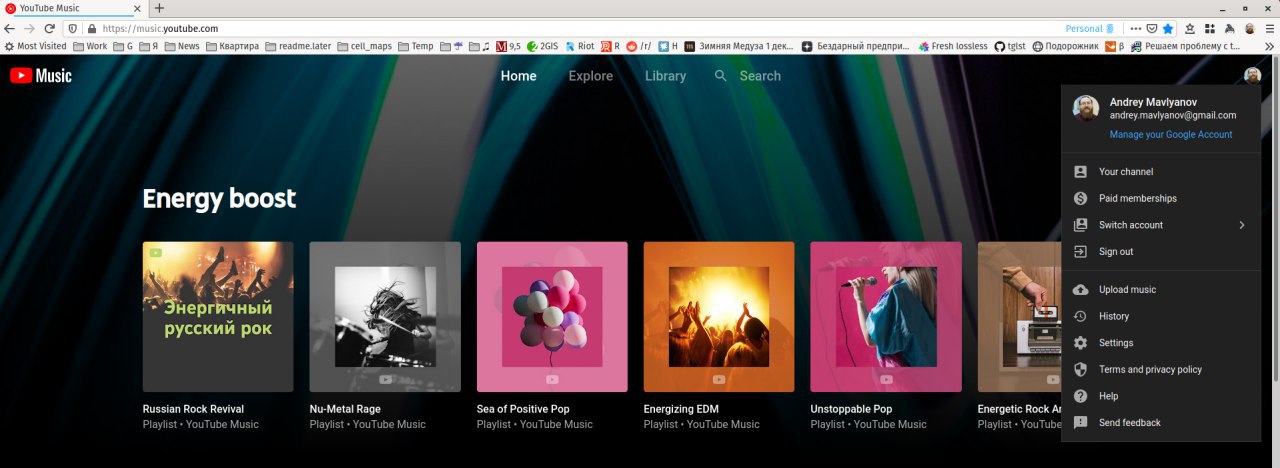The width and height of the screenshot is (1280, 468).
Task: Close the YouTube Music browser tab
Action: tap(137, 8)
